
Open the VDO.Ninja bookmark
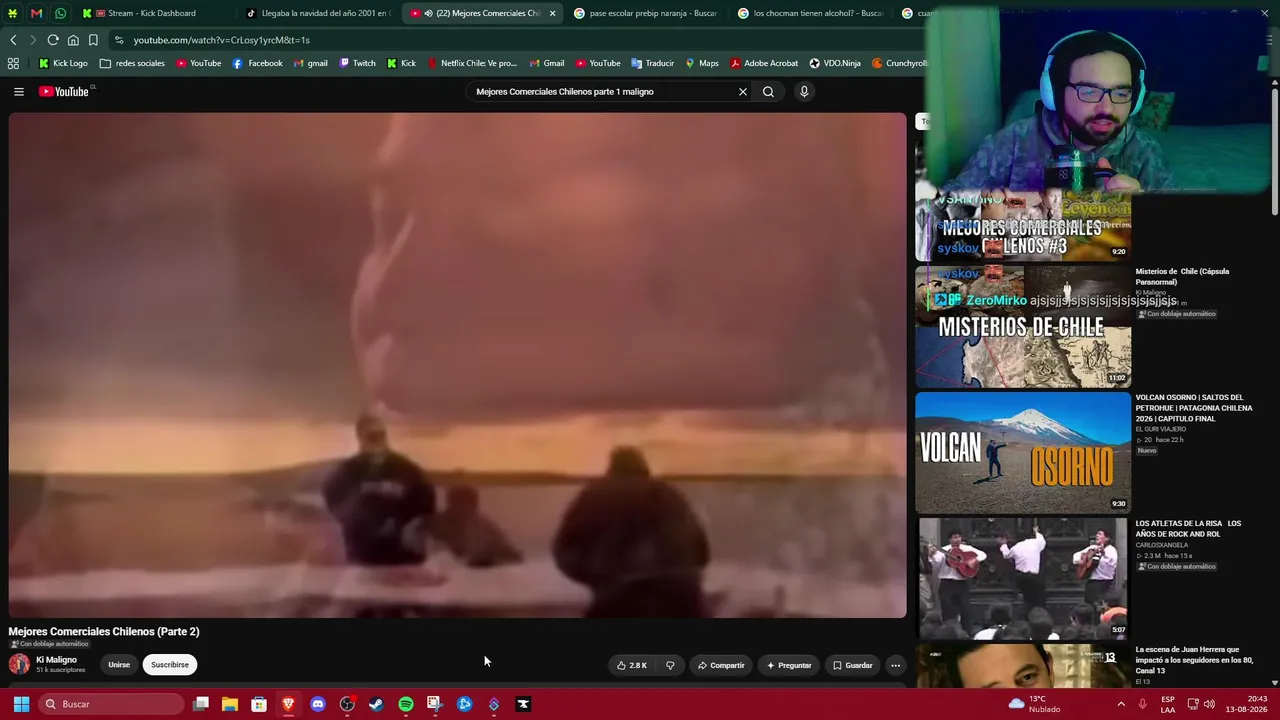point(835,63)
